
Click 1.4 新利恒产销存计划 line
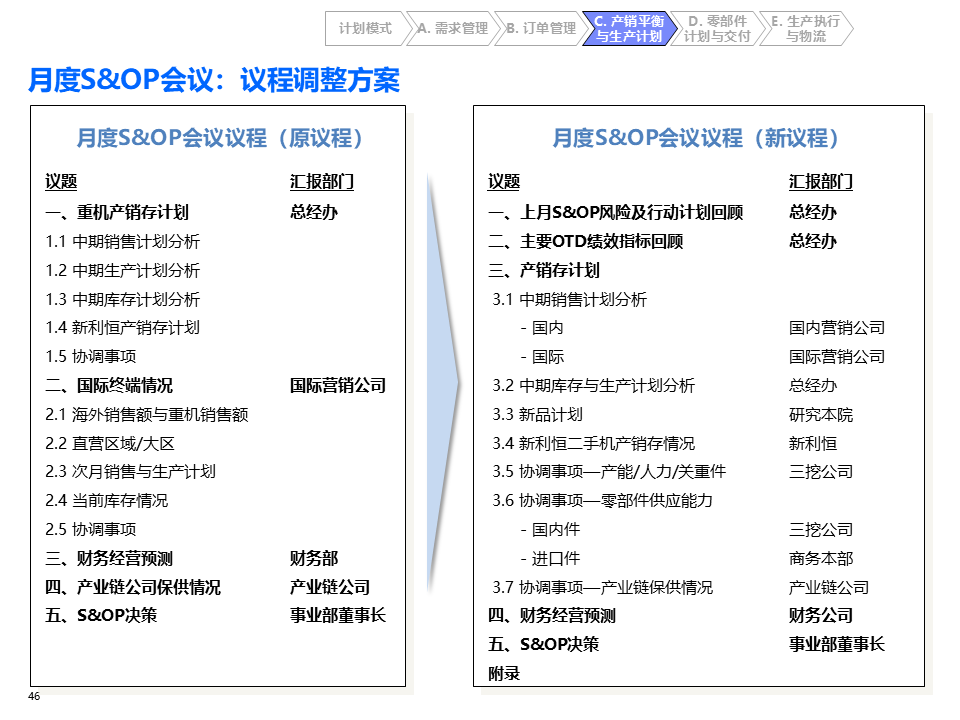(122, 328)
